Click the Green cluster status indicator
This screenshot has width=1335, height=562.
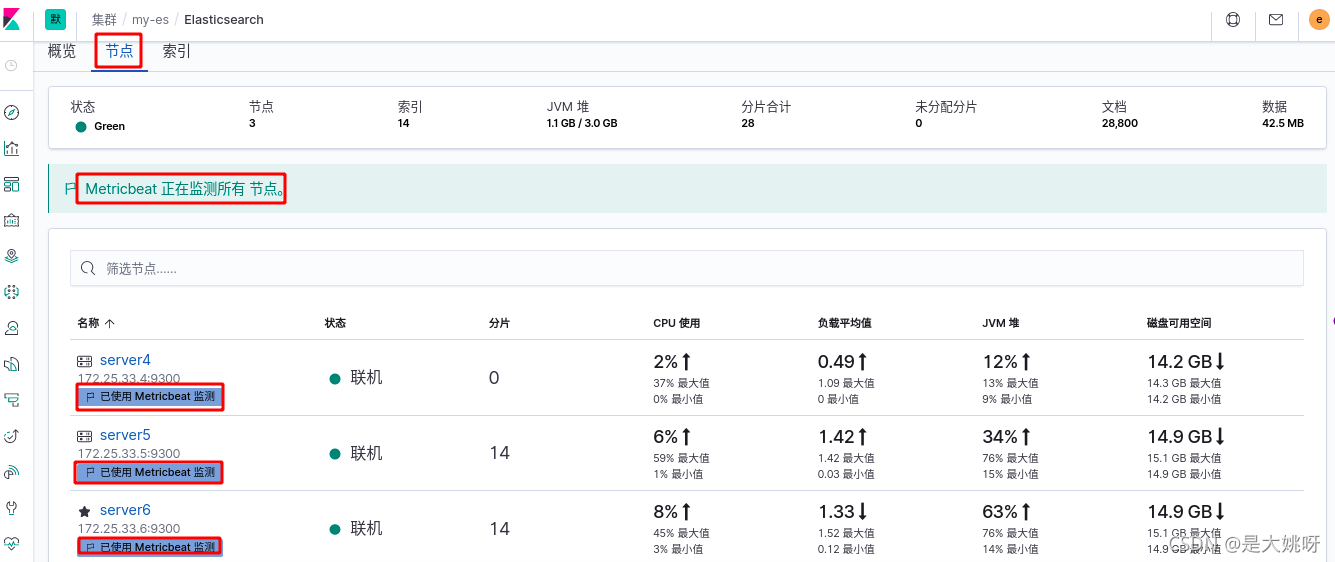coord(100,126)
